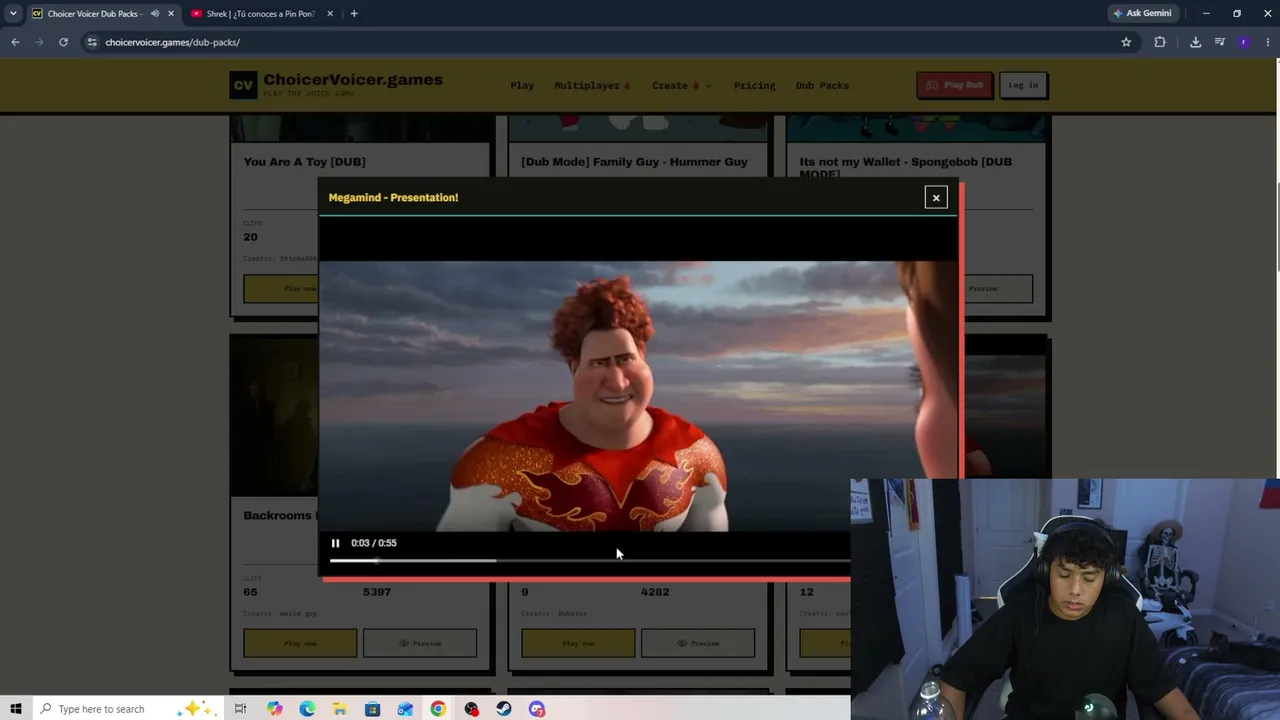
Task: View site information icon in address bar
Action: click(92, 42)
